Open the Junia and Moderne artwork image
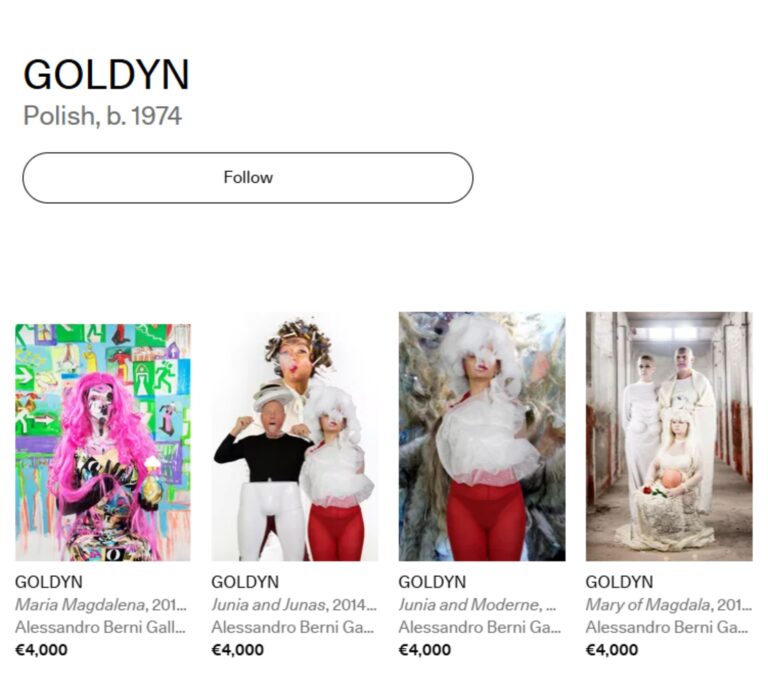 click(x=482, y=436)
